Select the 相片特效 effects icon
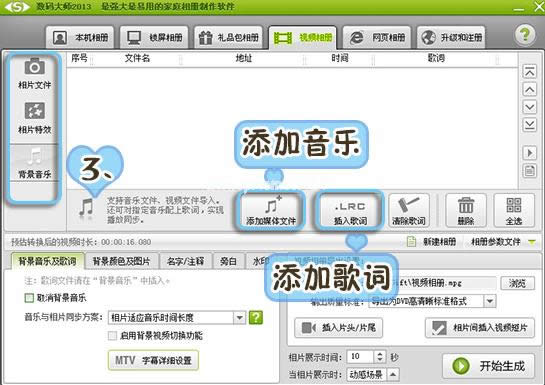The width and height of the screenshot is (545, 385). 34,110
